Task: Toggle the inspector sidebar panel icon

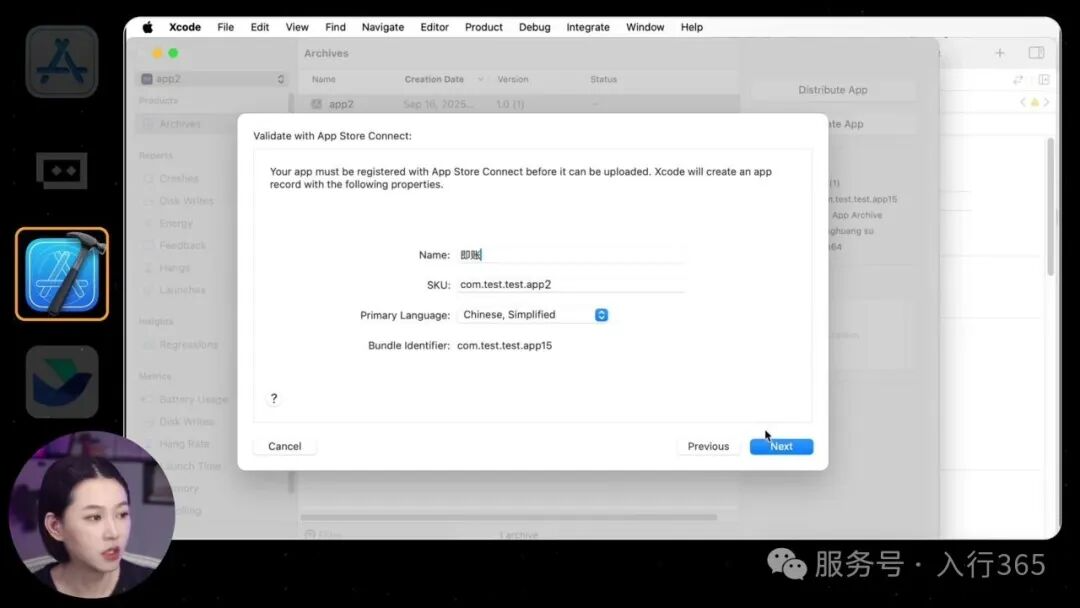Action: [x=1036, y=53]
